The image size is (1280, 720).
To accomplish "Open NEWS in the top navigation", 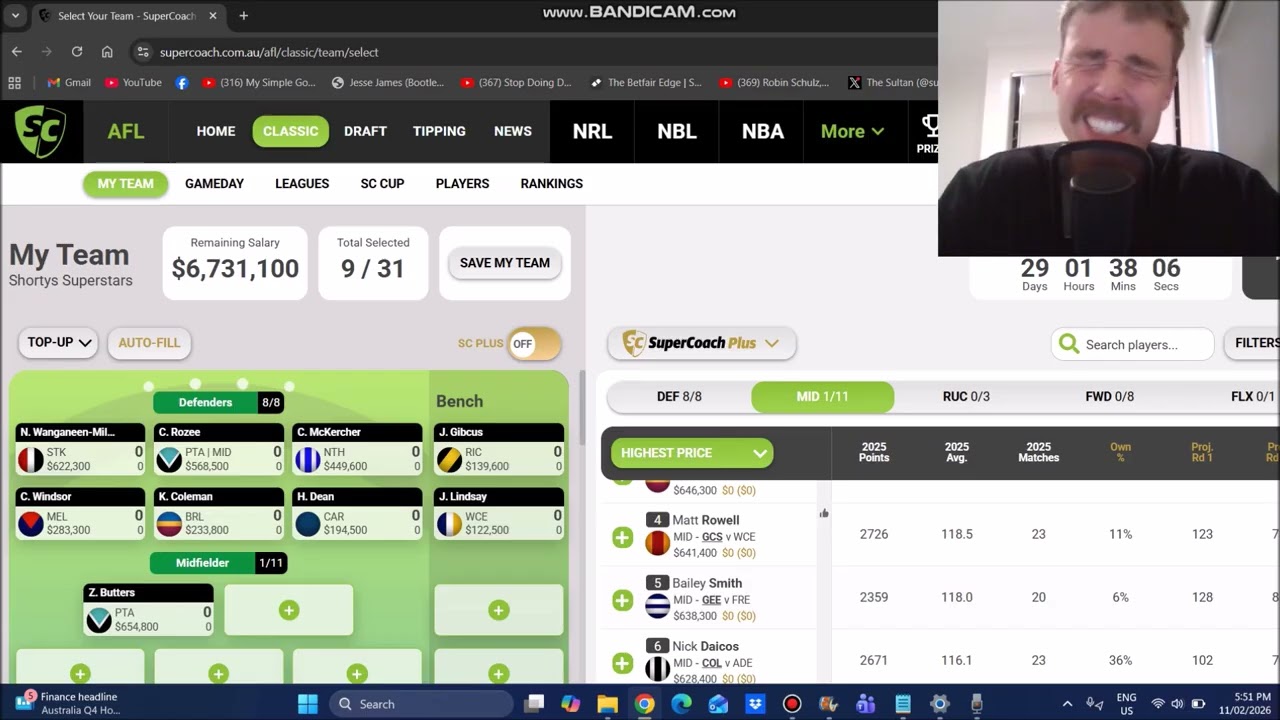I will (x=513, y=131).
